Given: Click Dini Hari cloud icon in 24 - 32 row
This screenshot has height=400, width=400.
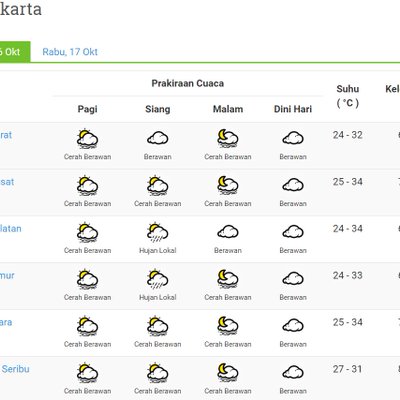Looking at the screenshot, I should click(x=293, y=138).
